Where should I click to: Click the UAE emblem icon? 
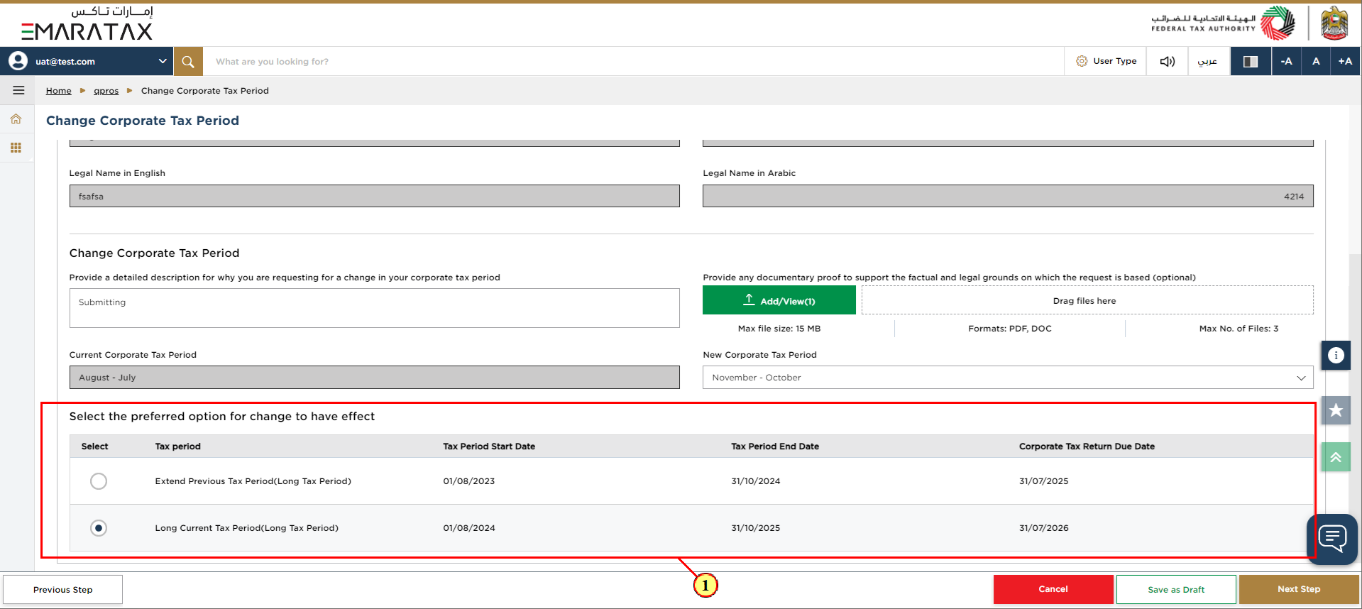(1335, 23)
